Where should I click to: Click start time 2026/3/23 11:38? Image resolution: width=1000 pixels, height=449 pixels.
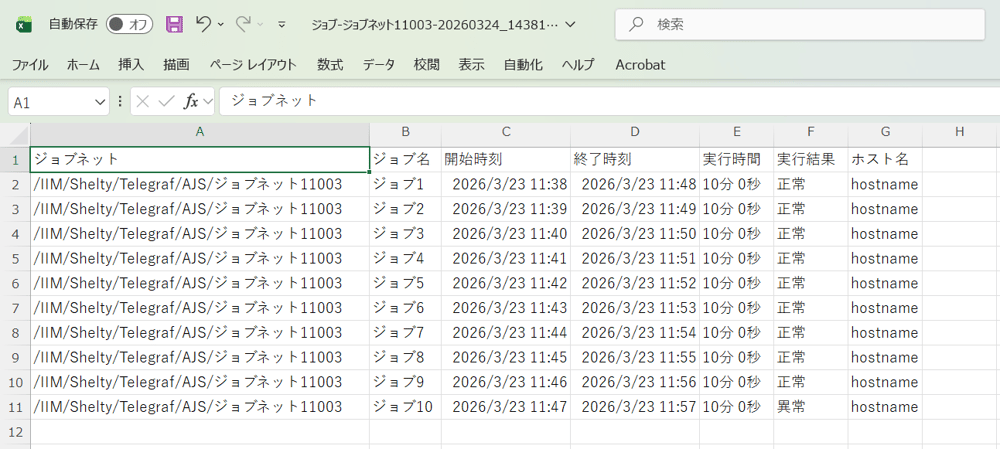point(506,184)
